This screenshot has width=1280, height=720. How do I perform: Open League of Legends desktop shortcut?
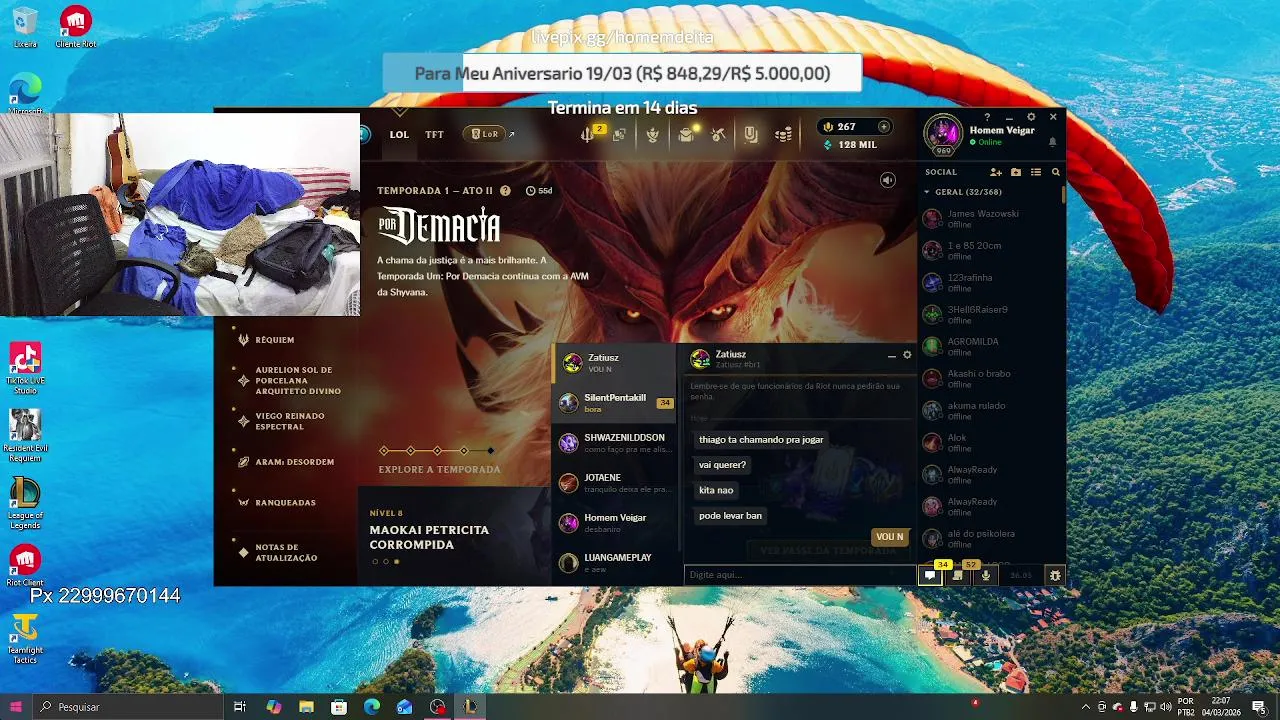[x=25, y=503]
